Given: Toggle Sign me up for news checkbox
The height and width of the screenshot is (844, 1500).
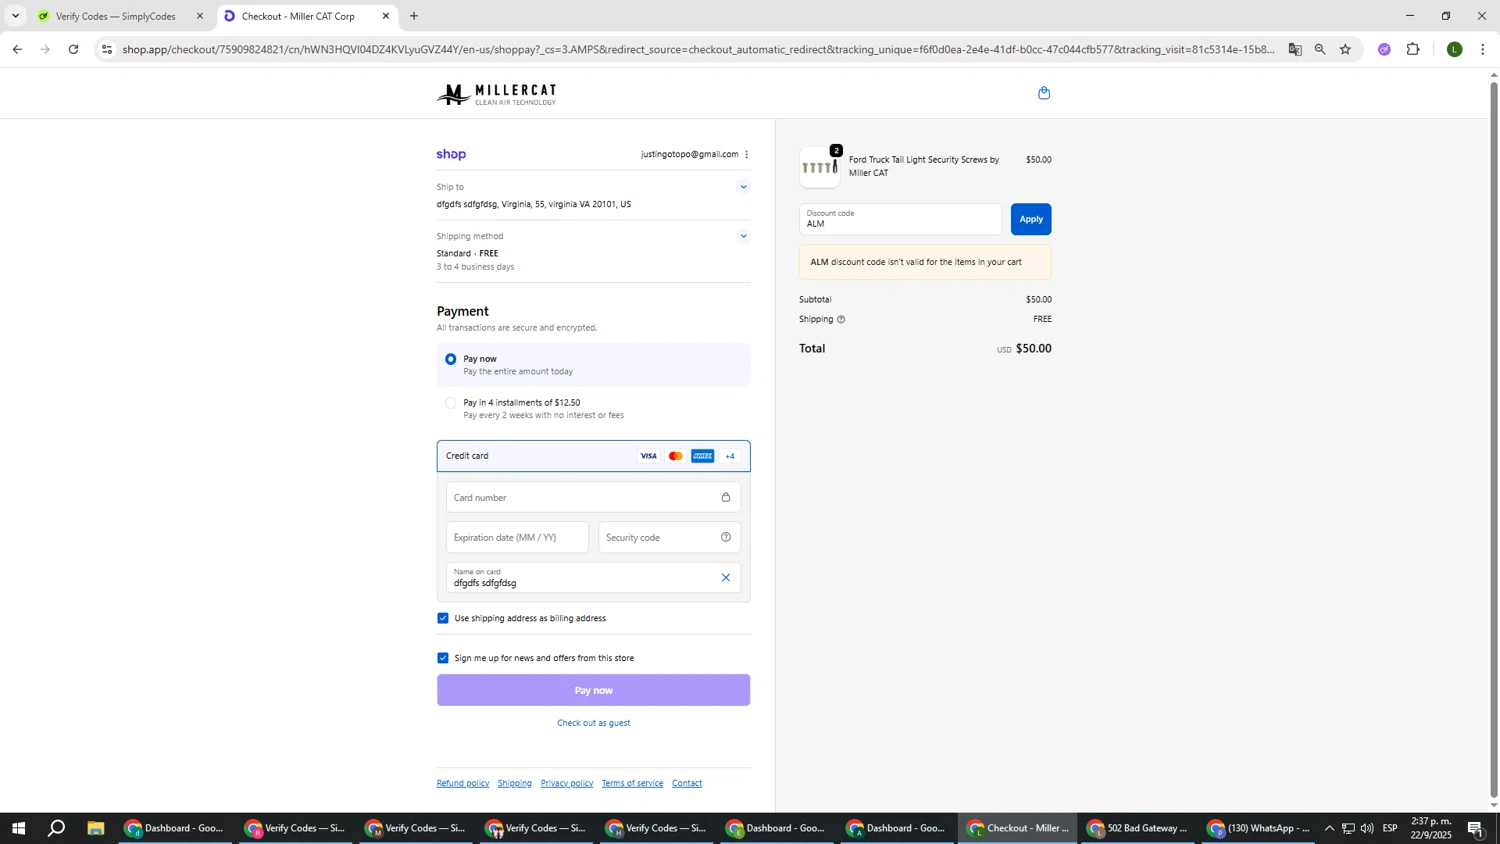Looking at the screenshot, I should pyautogui.click(x=443, y=658).
